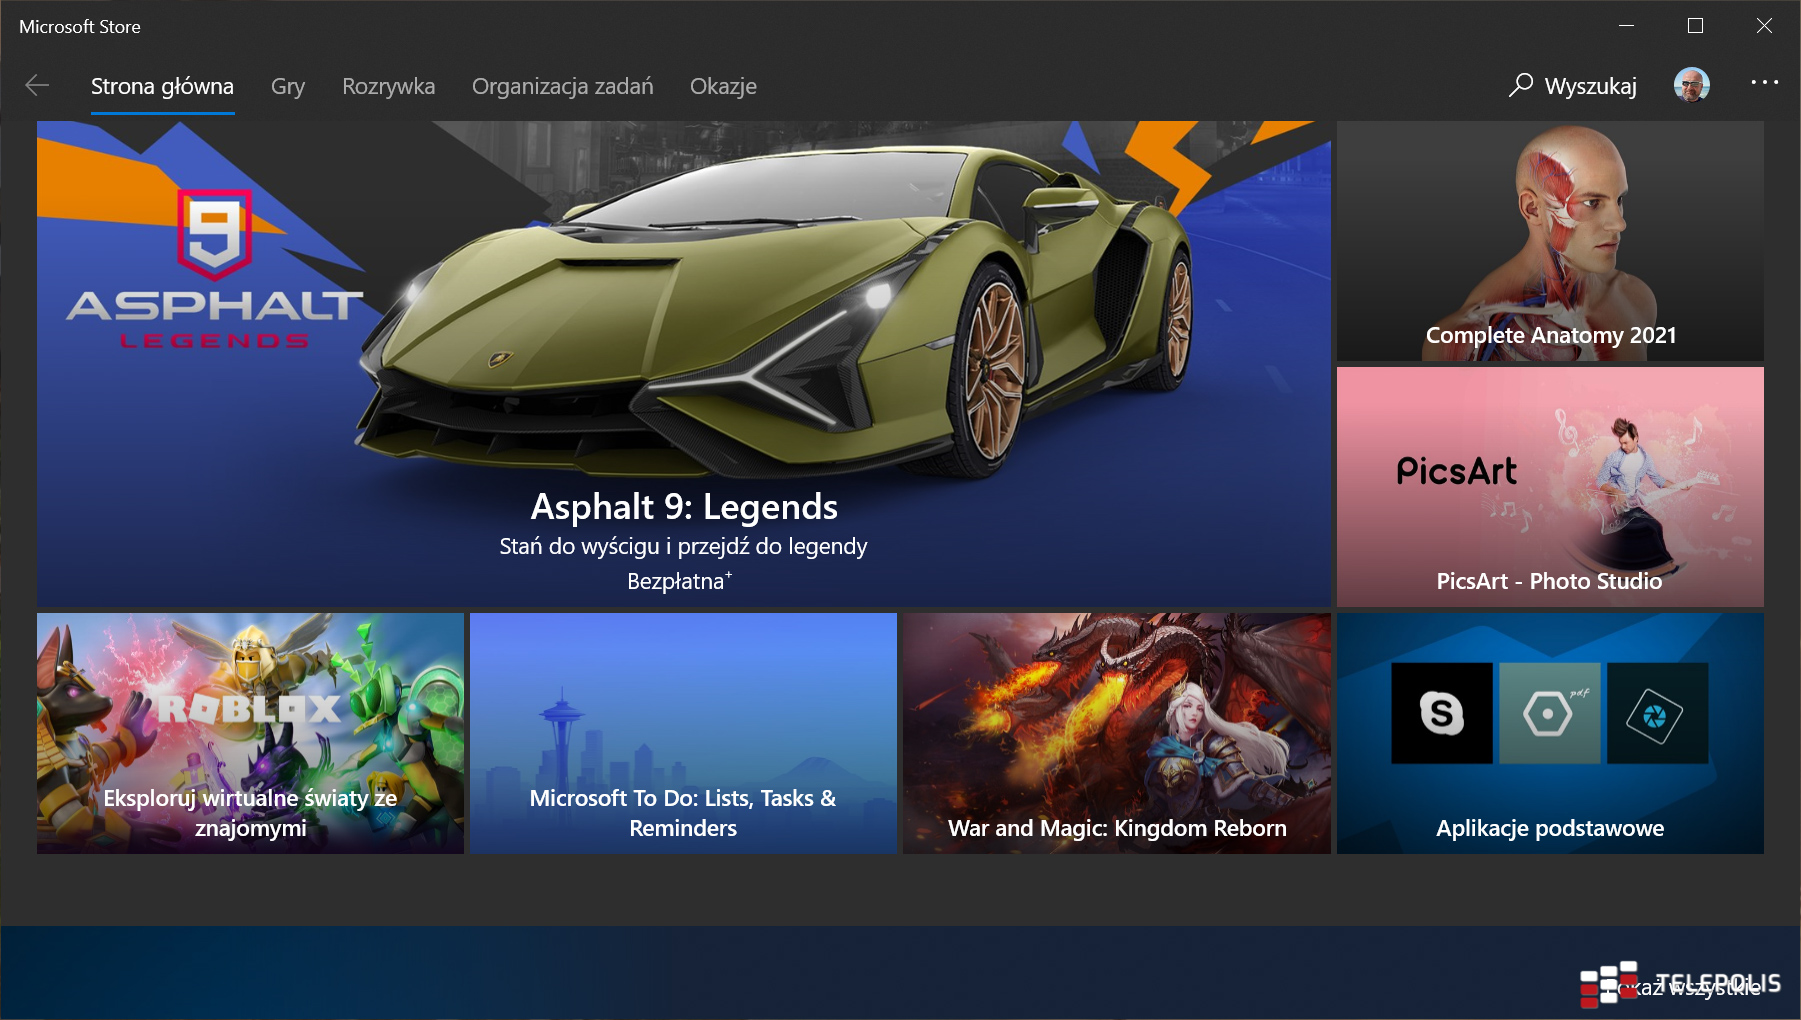Screen dimensions: 1801x1020
Task: Open the user profile avatar
Action: tap(1691, 85)
